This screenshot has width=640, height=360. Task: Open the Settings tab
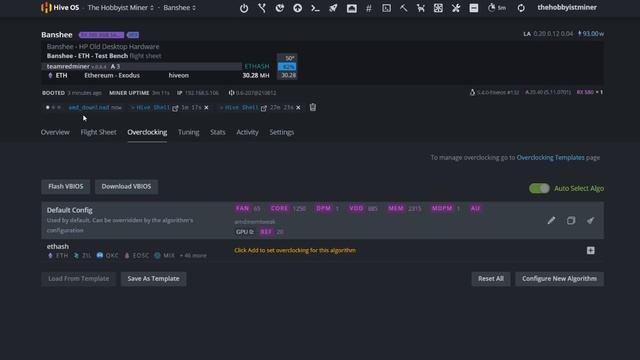(282, 132)
